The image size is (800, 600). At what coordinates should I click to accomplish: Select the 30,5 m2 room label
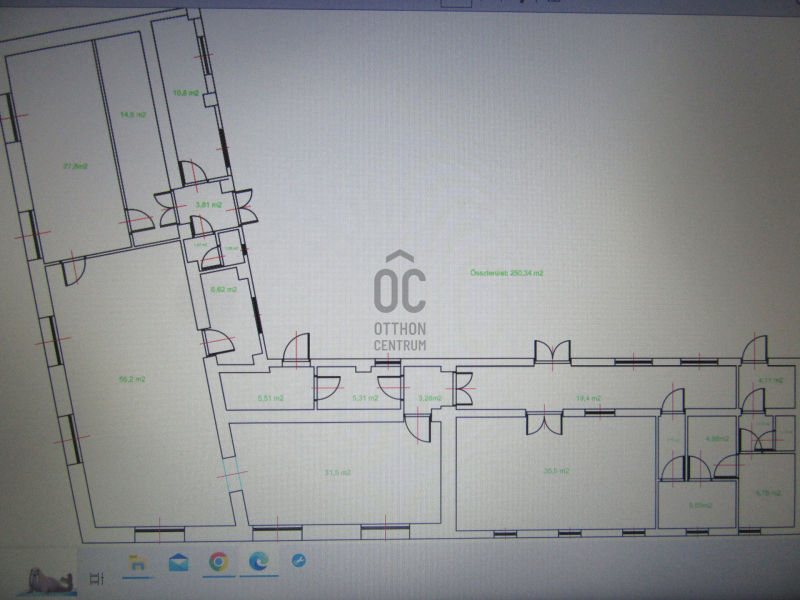click(556, 470)
